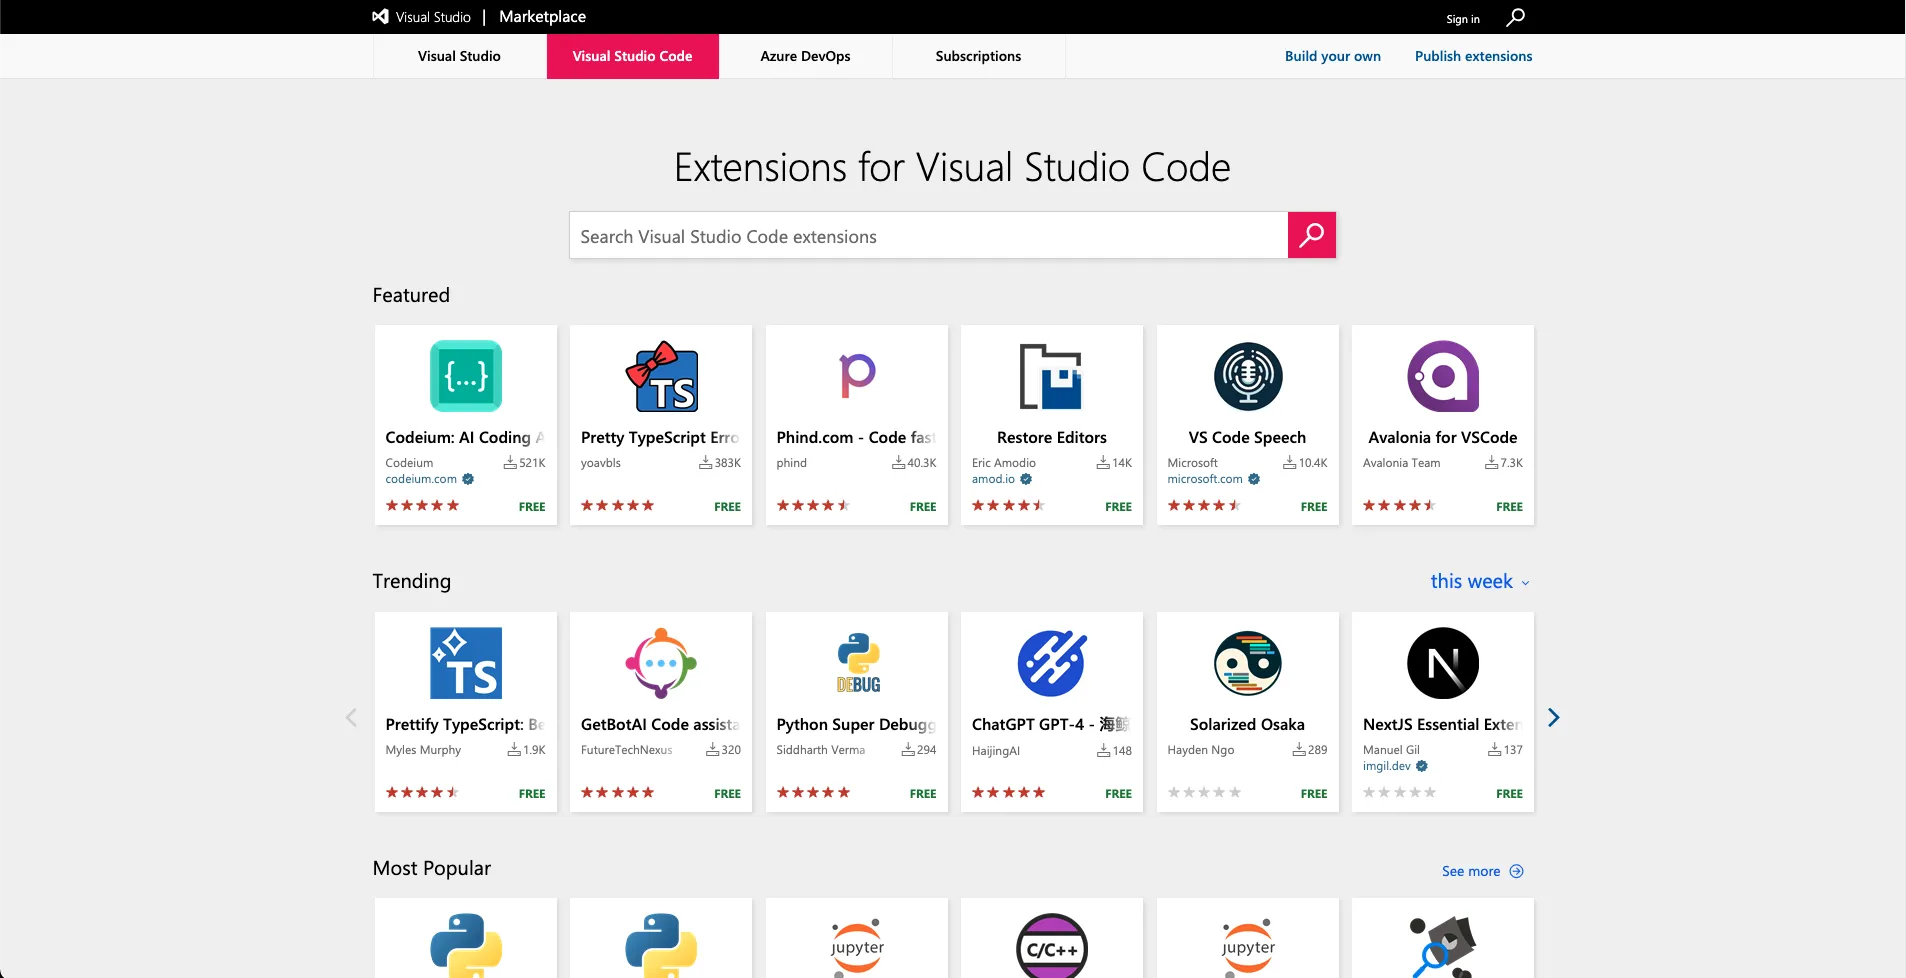Open the codeium.com publisher link
Image resolution: width=1906 pixels, height=978 pixels.
421,479
